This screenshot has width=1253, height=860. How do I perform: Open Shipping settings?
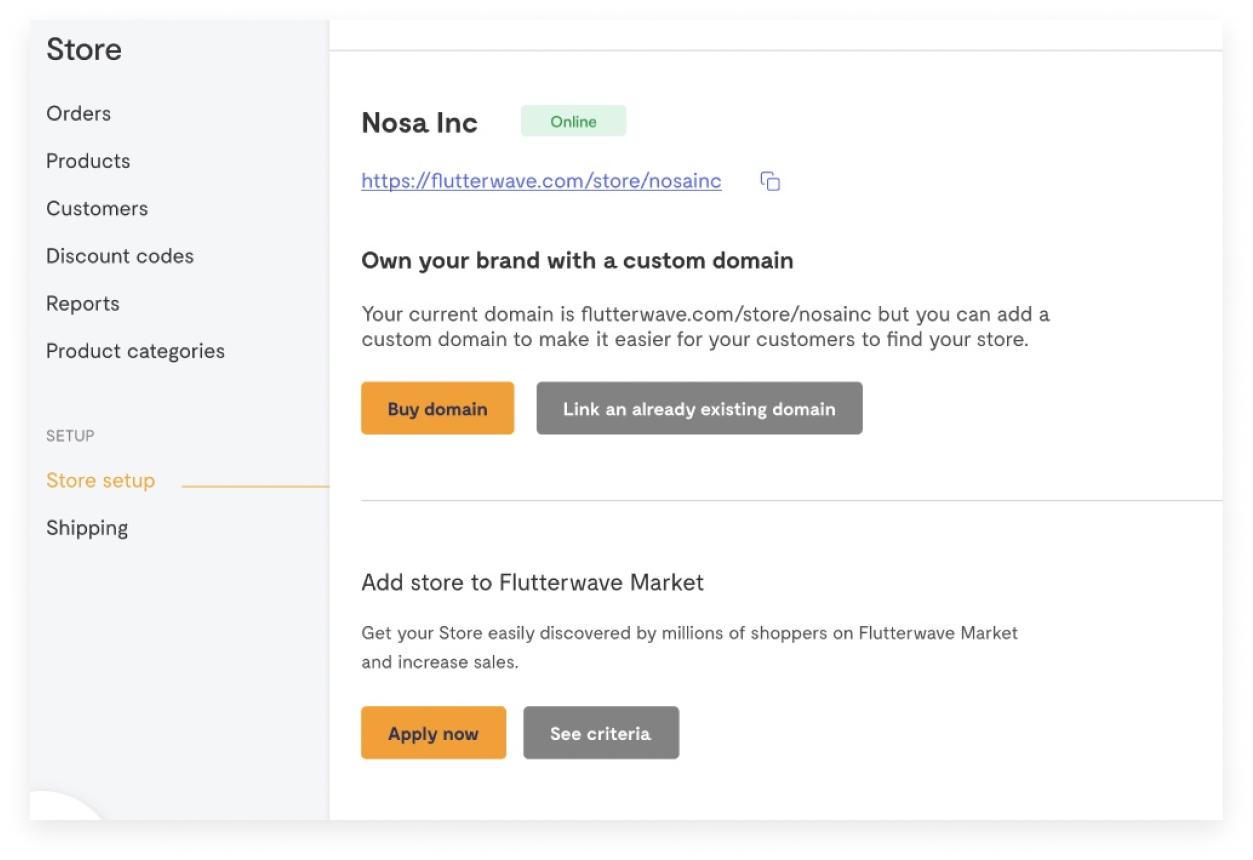point(87,528)
